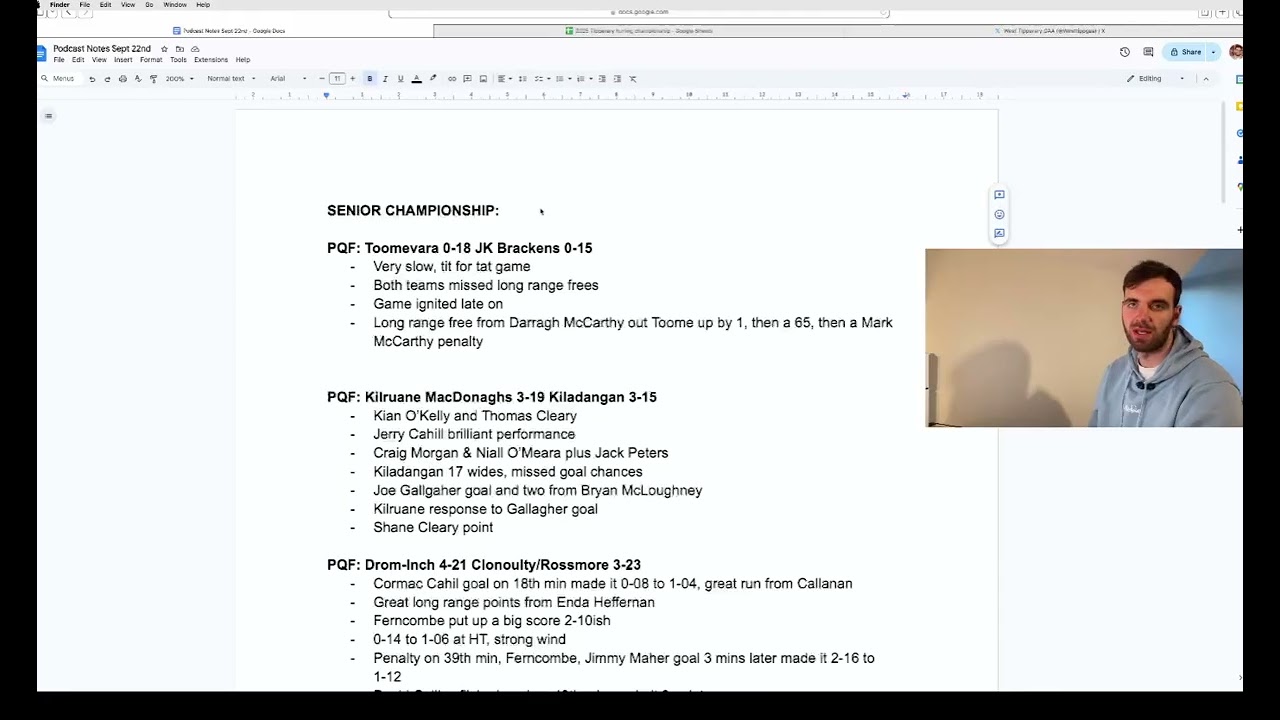Clear text formatting
This screenshot has height=720, width=1280.
(x=633, y=79)
